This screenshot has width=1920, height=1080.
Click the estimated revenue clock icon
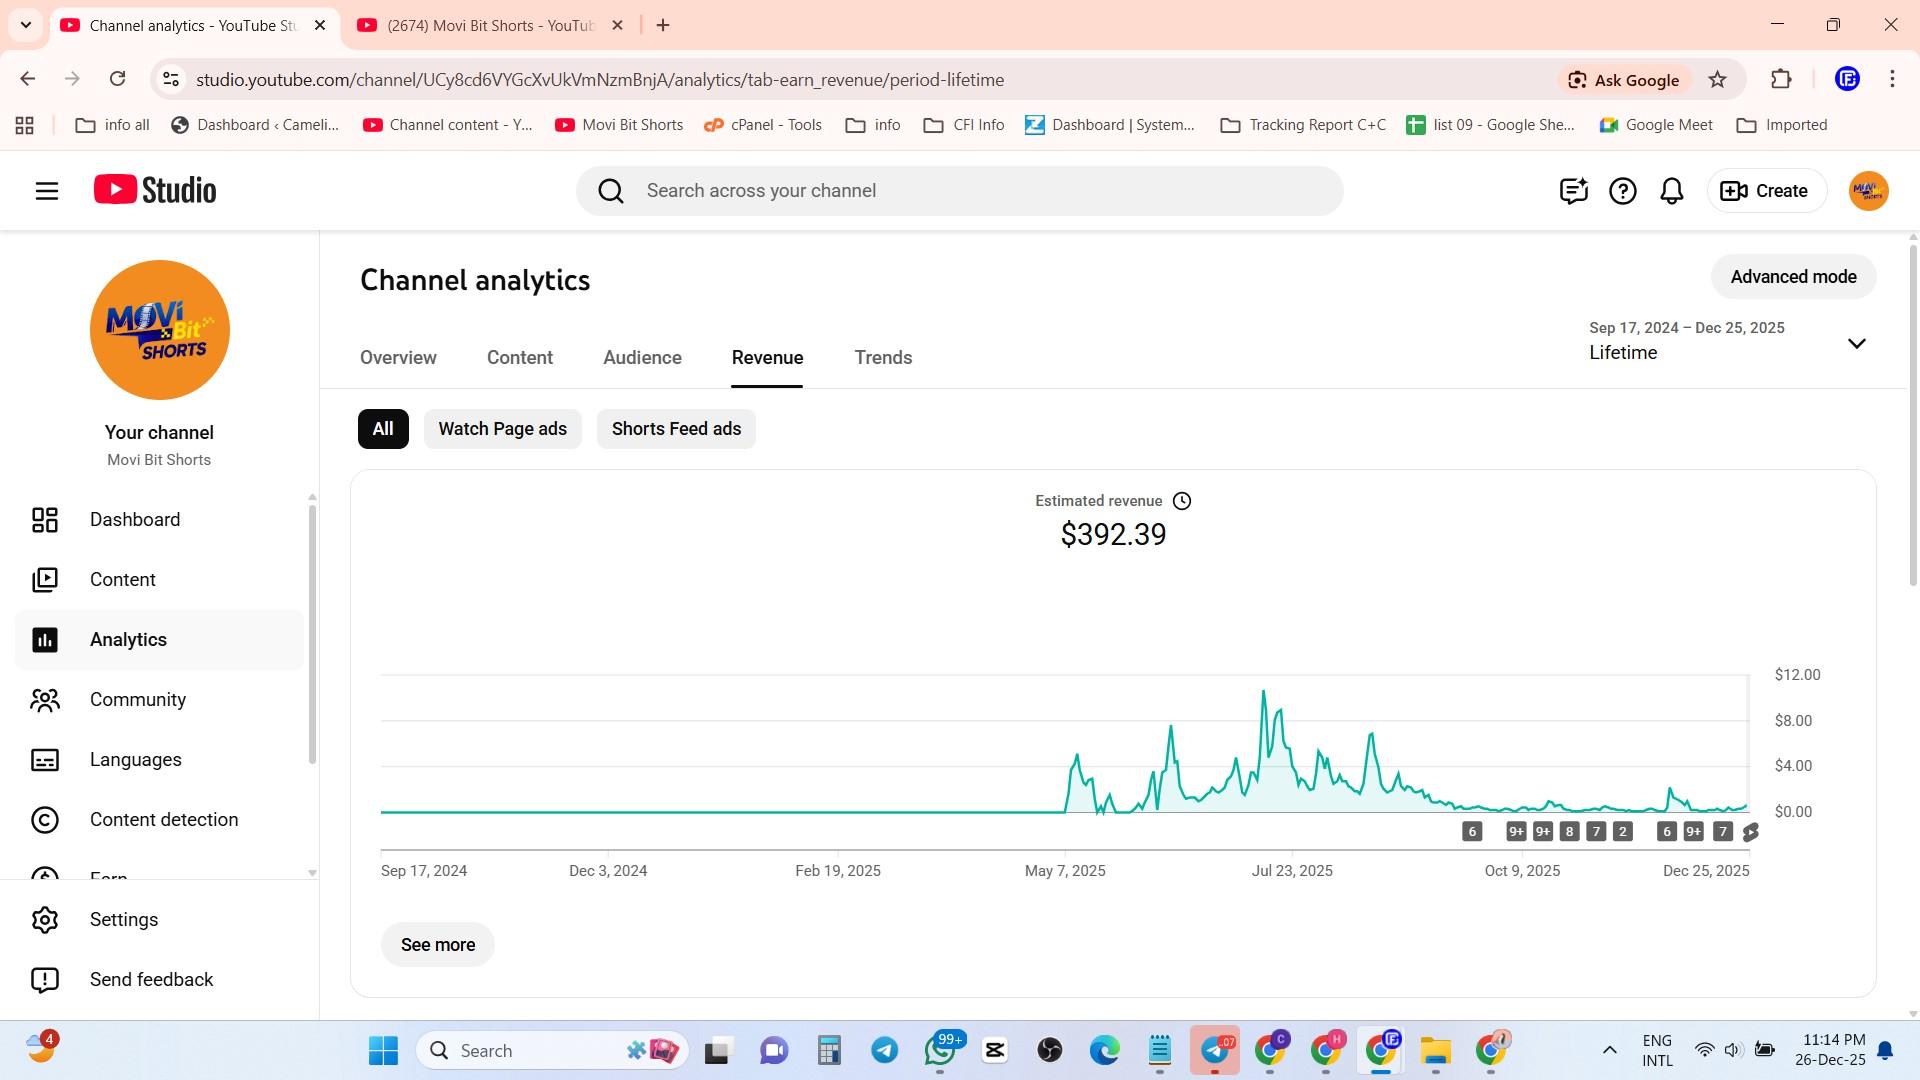coord(1182,501)
